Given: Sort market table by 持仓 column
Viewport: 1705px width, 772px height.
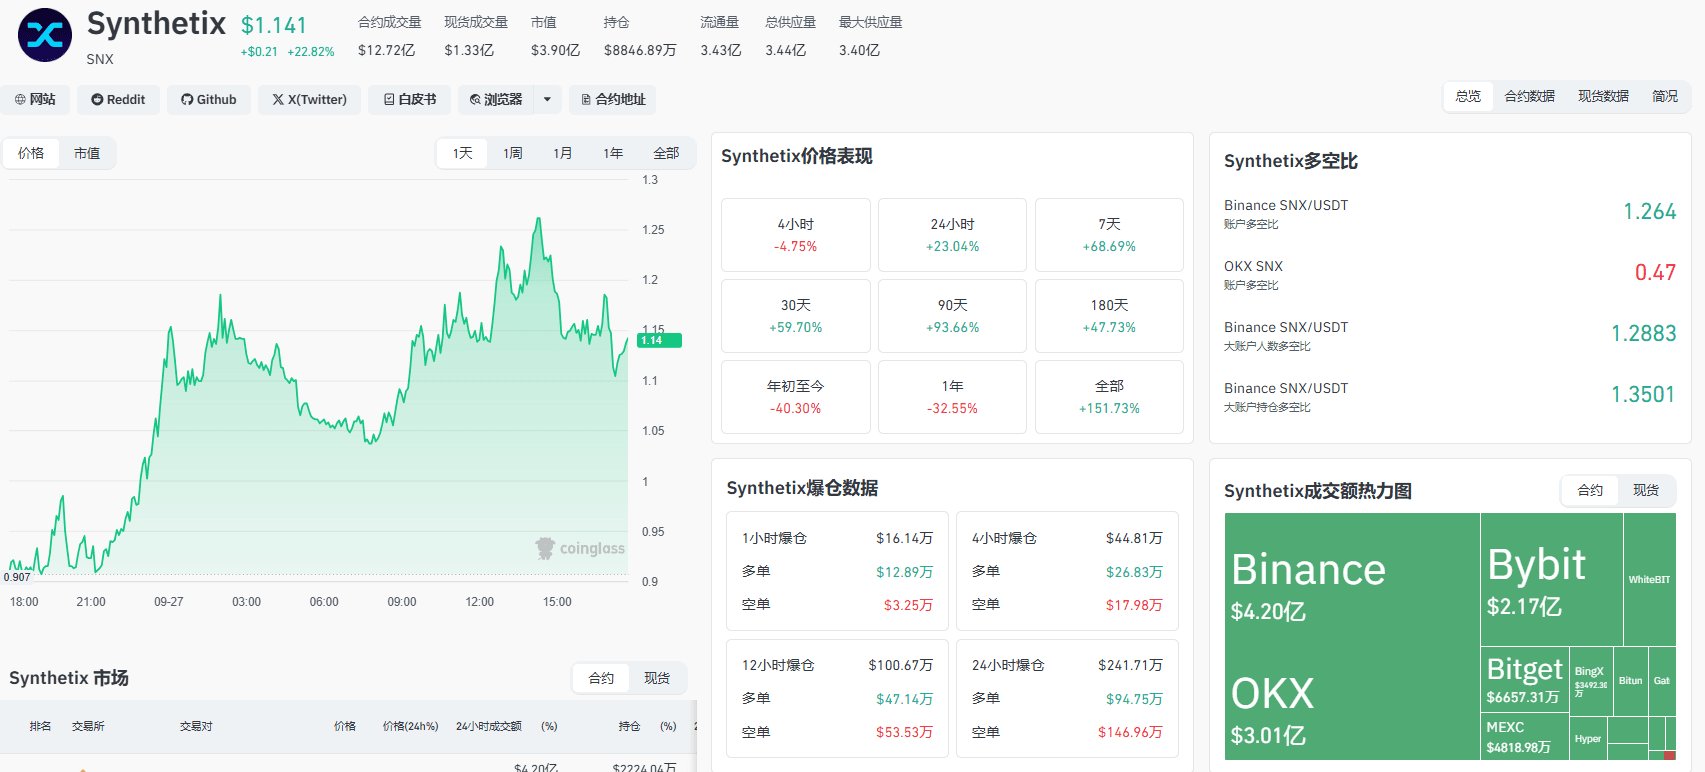Looking at the screenshot, I should 629,726.
